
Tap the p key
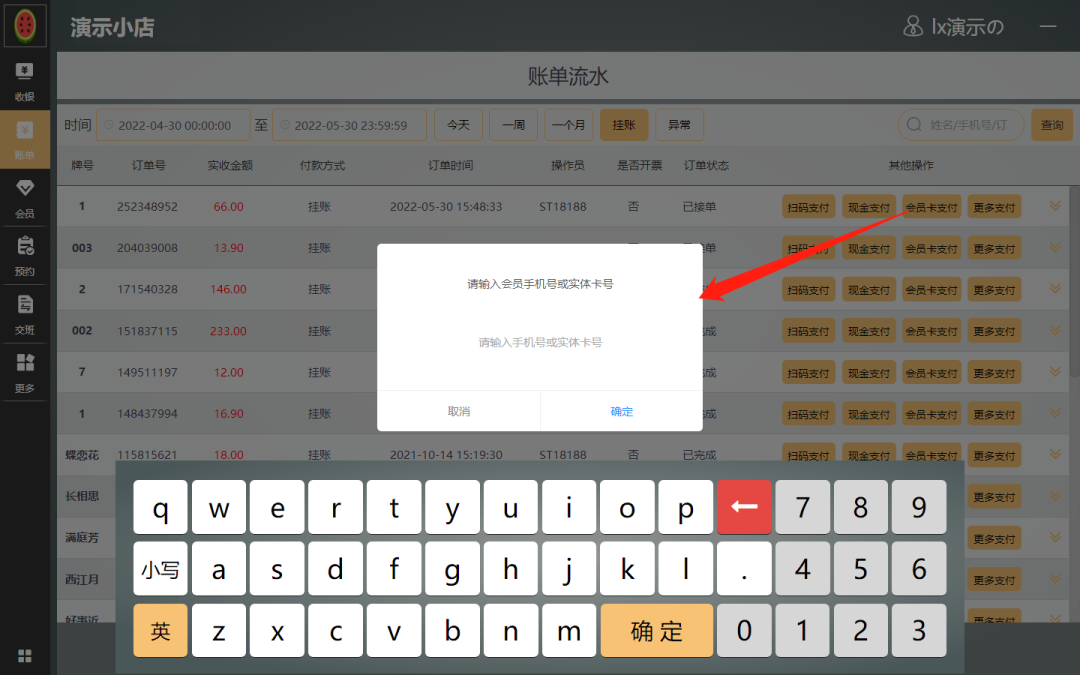(x=685, y=507)
